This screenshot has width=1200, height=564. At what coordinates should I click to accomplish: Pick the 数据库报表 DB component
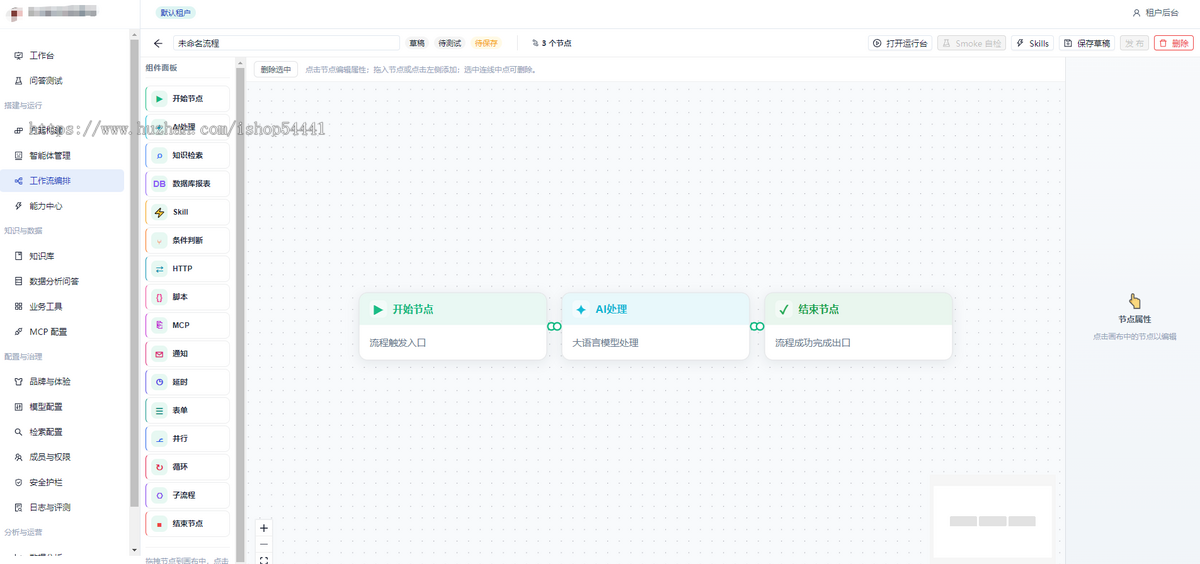(x=187, y=184)
